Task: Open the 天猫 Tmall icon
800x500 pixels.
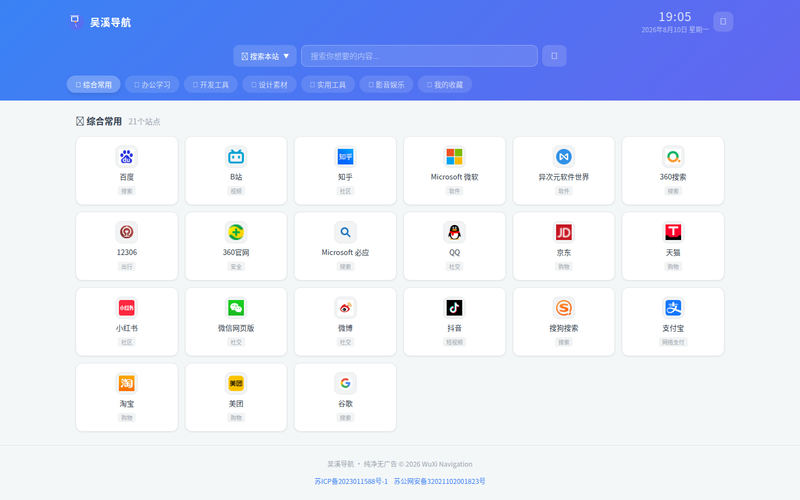Action: (x=673, y=232)
